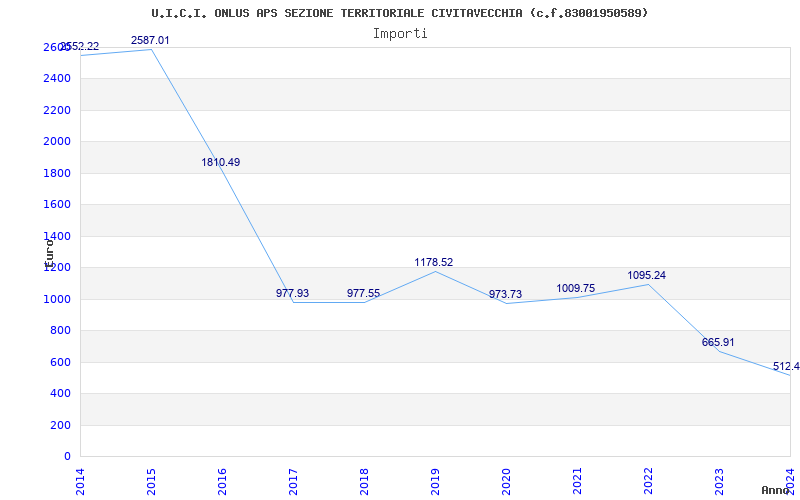Select the 977.93 data label
The image size is (800, 500).
(x=292, y=293)
